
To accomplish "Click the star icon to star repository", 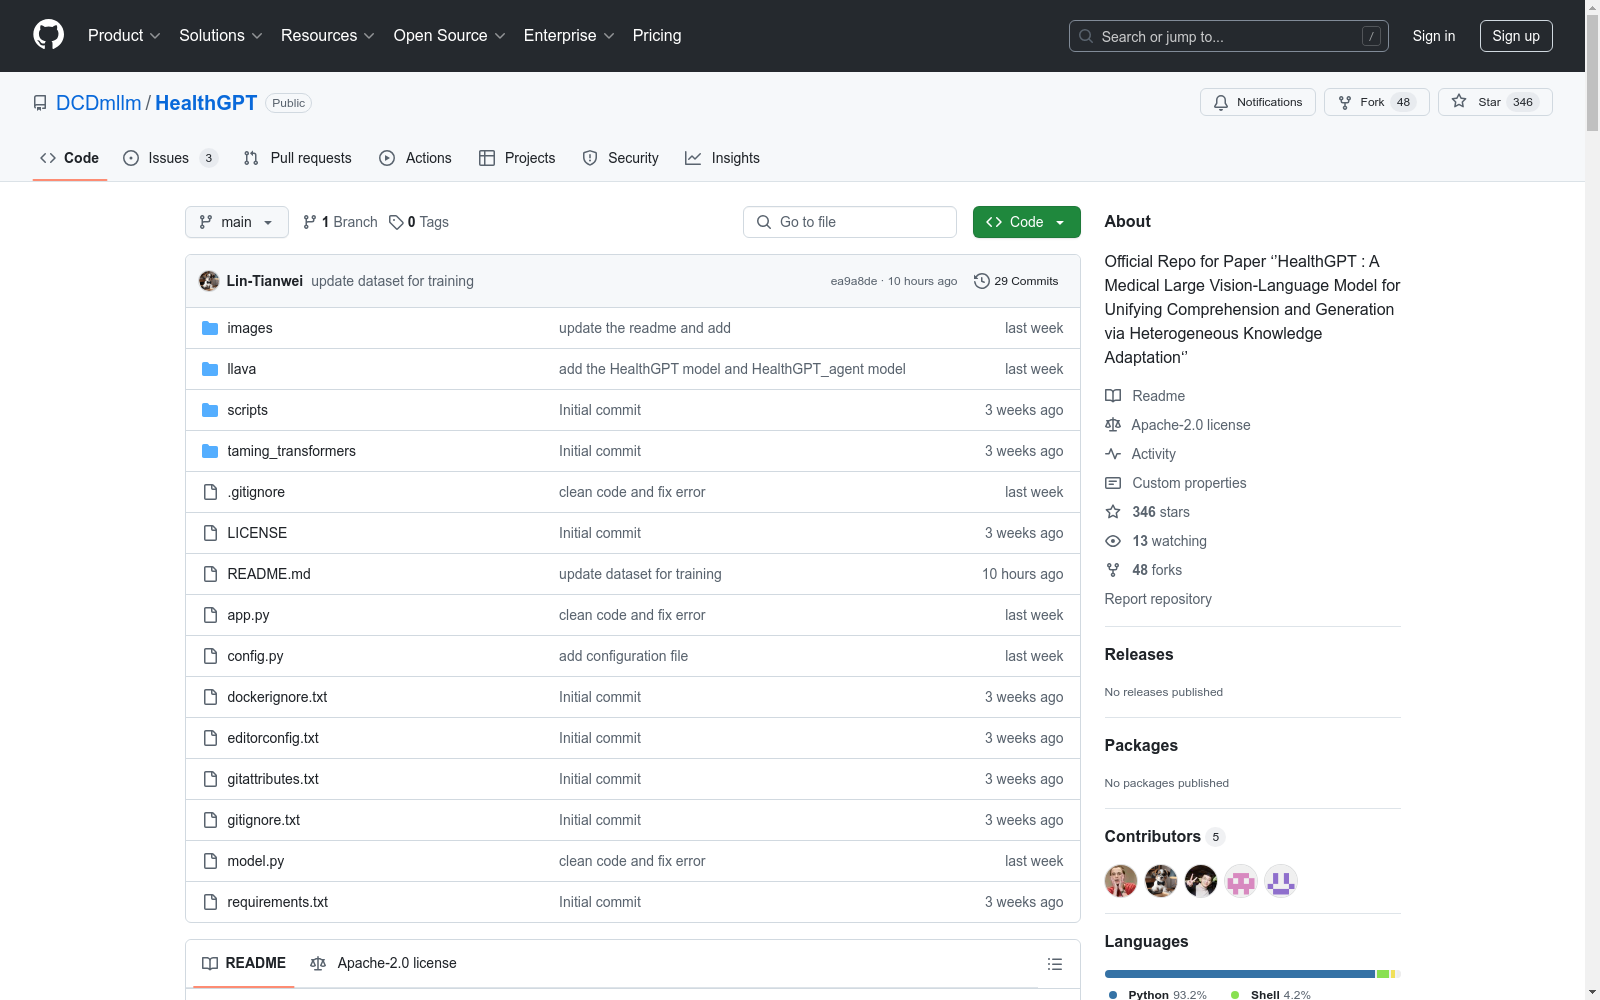I will click(x=1459, y=101).
